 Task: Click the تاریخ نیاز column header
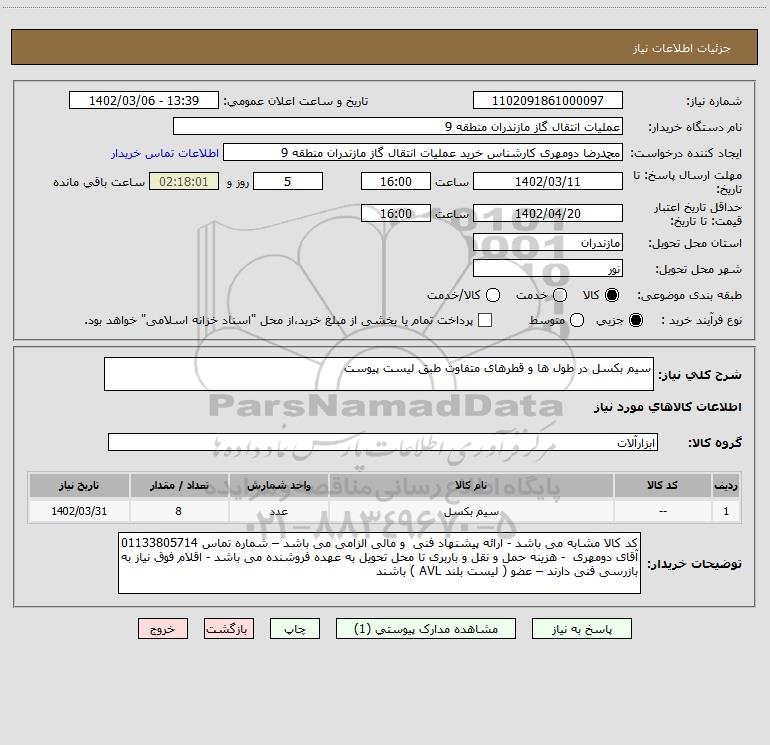79,485
